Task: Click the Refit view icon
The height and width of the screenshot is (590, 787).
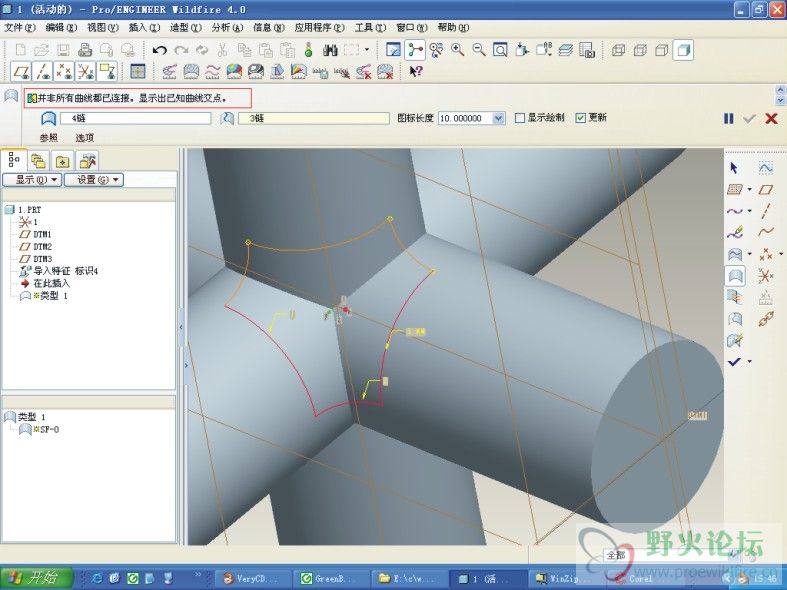Action: tap(500, 50)
